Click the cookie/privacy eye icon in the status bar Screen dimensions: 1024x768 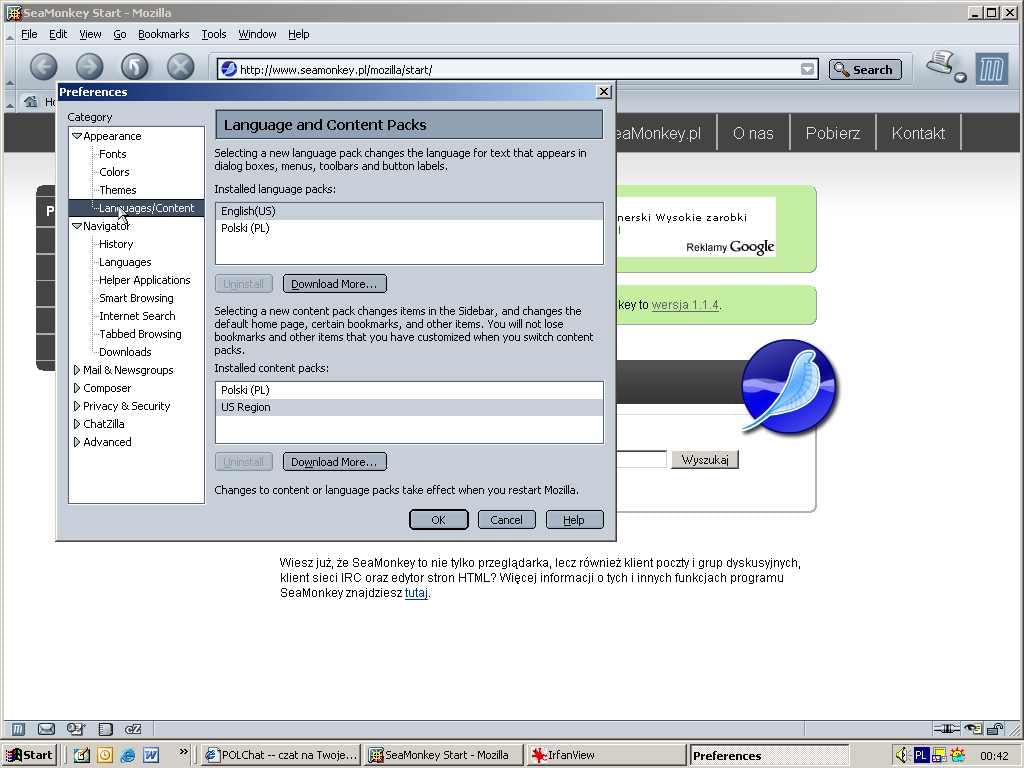point(973,729)
